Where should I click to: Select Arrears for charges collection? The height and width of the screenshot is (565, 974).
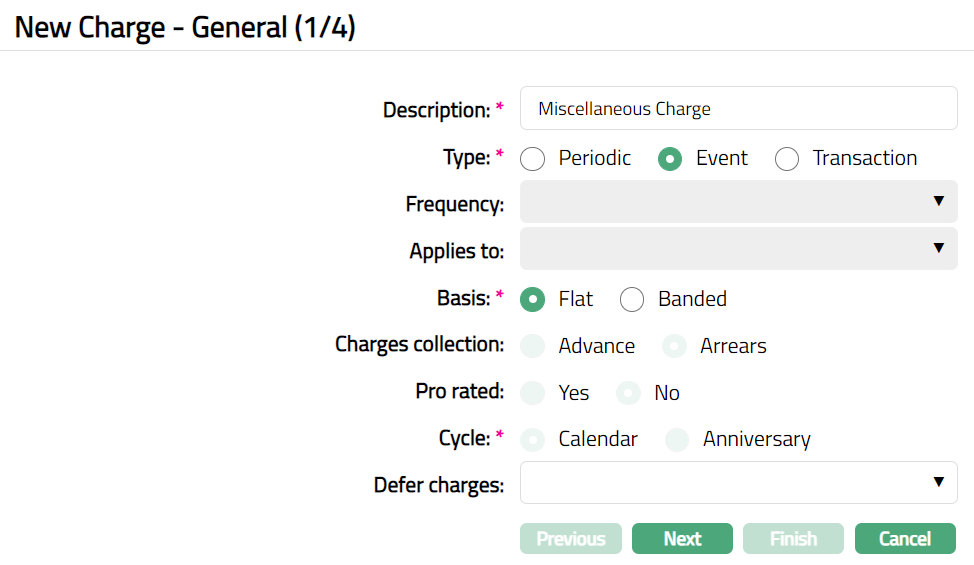point(677,346)
